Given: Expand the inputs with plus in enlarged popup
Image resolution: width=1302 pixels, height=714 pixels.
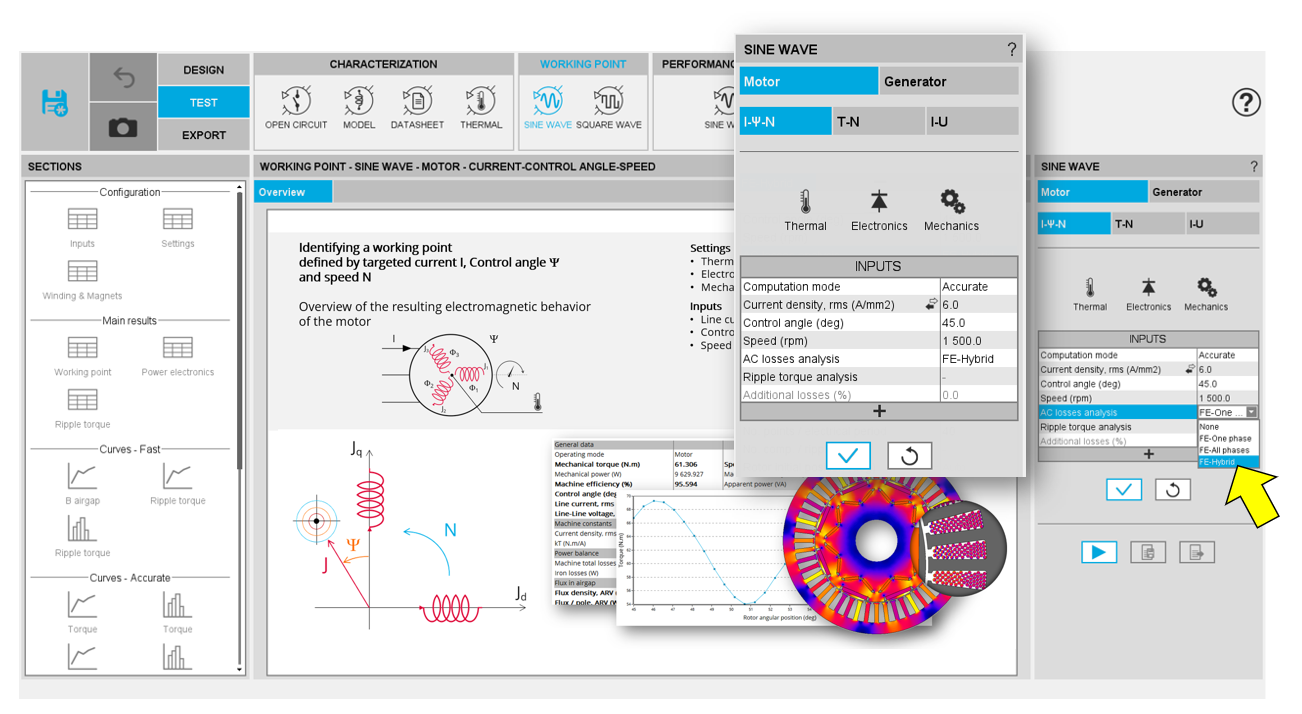Looking at the screenshot, I should coord(879,411).
